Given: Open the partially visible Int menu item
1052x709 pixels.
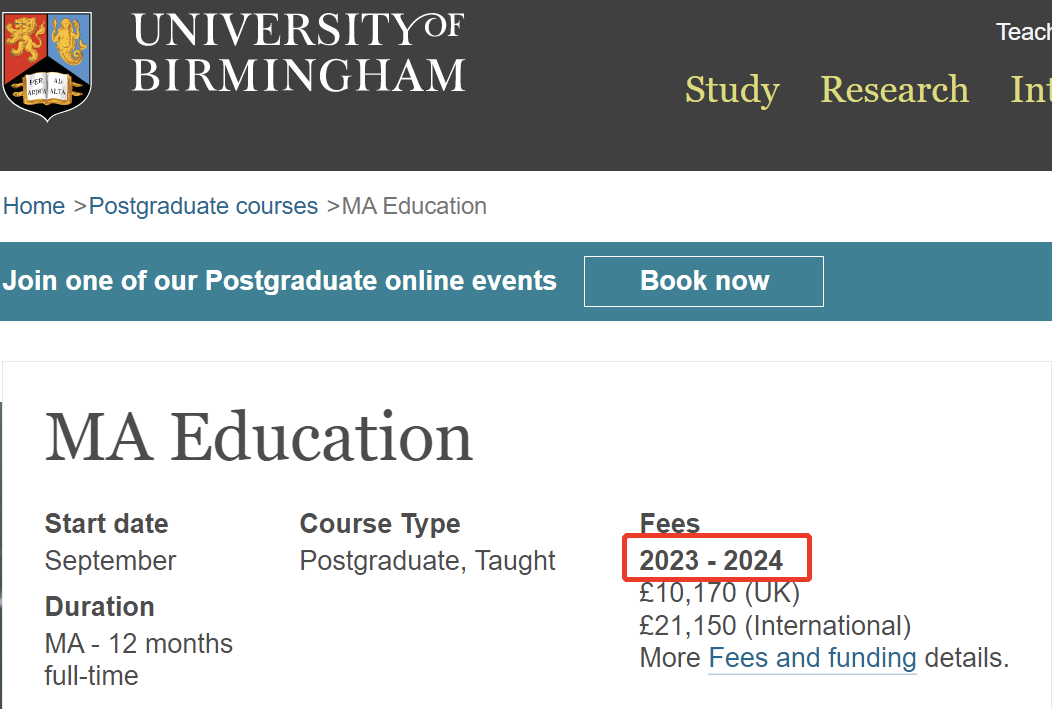Looking at the screenshot, I should coord(1031,89).
